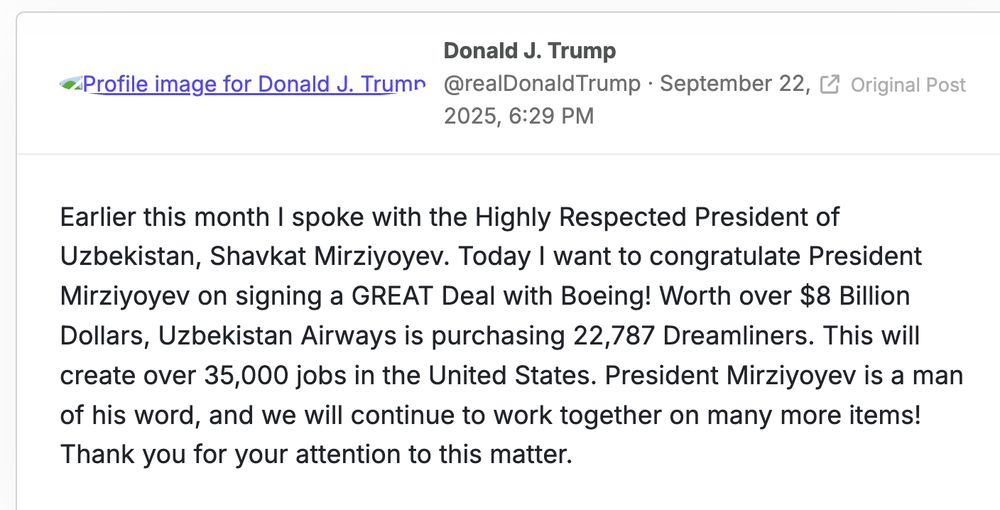Image resolution: width=1000 pixels, height=510 pixels.
Task: Click the external-link icon beside Original Post
Action: coord(830,84)
